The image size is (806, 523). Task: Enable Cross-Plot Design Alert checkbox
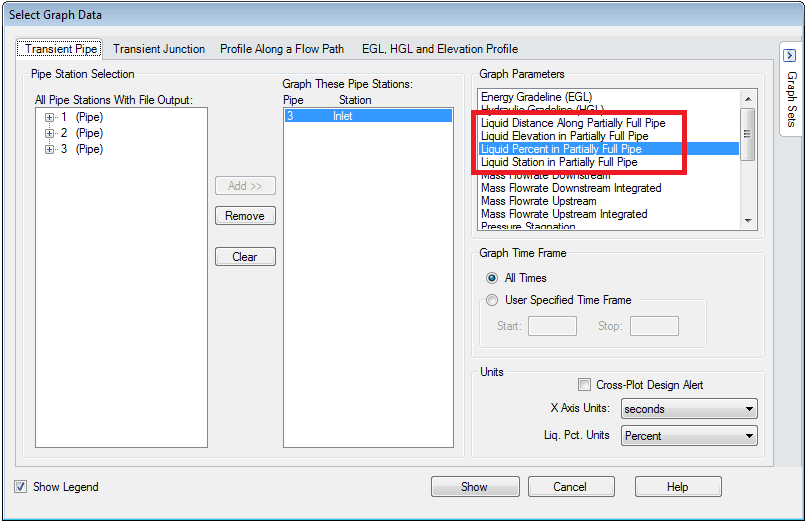click(x=584, y=385)
